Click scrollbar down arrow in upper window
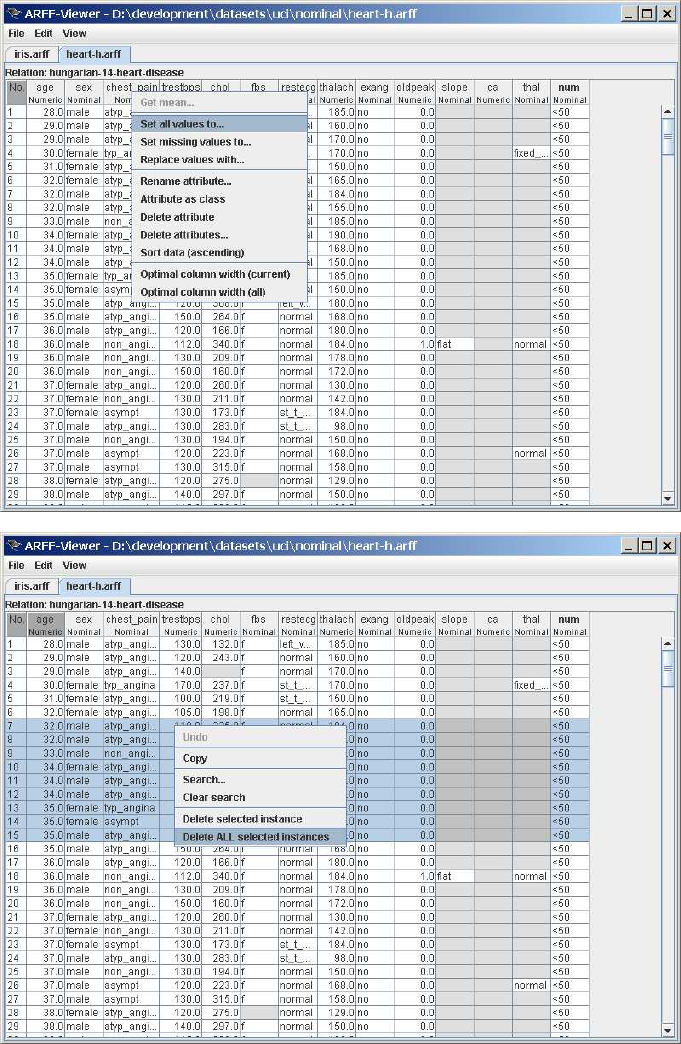 pos(668,498)
